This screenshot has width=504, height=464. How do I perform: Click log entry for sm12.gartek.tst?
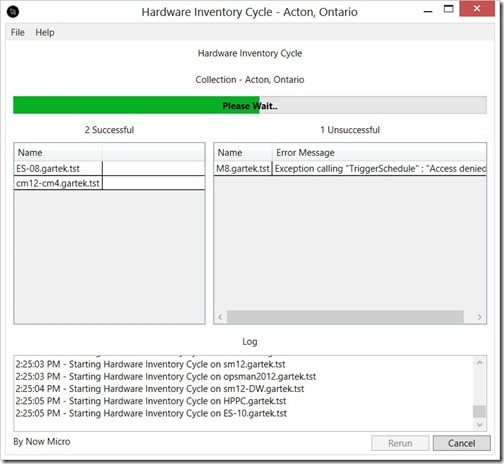pyautogui.click(x=150, y=364)
